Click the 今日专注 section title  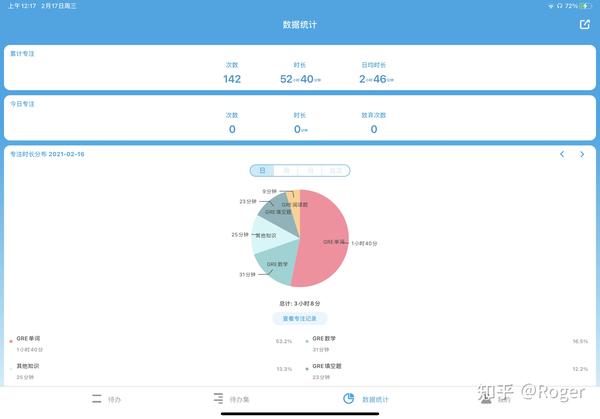(x=22, y=104)
